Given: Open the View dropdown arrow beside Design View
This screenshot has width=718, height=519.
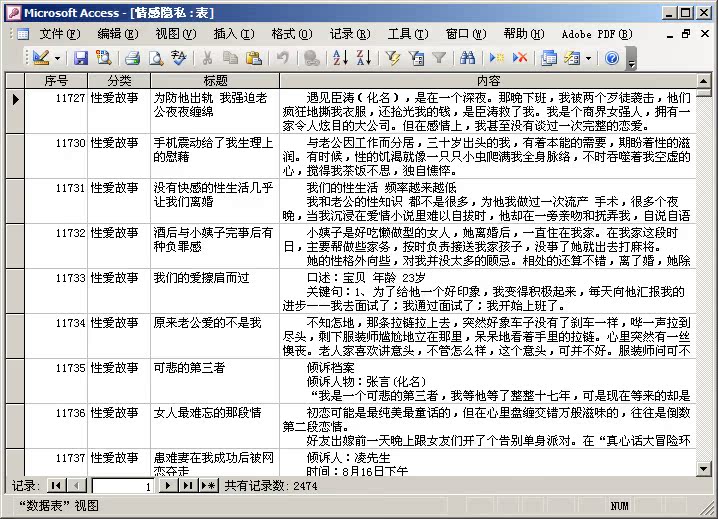Looking at the screenshot, I should (x=57, y=58).
